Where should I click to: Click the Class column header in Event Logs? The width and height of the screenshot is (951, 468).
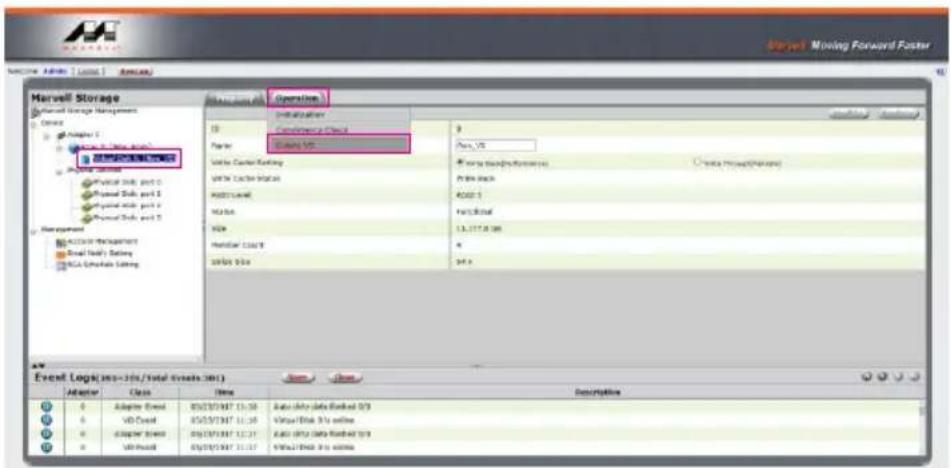140,392
